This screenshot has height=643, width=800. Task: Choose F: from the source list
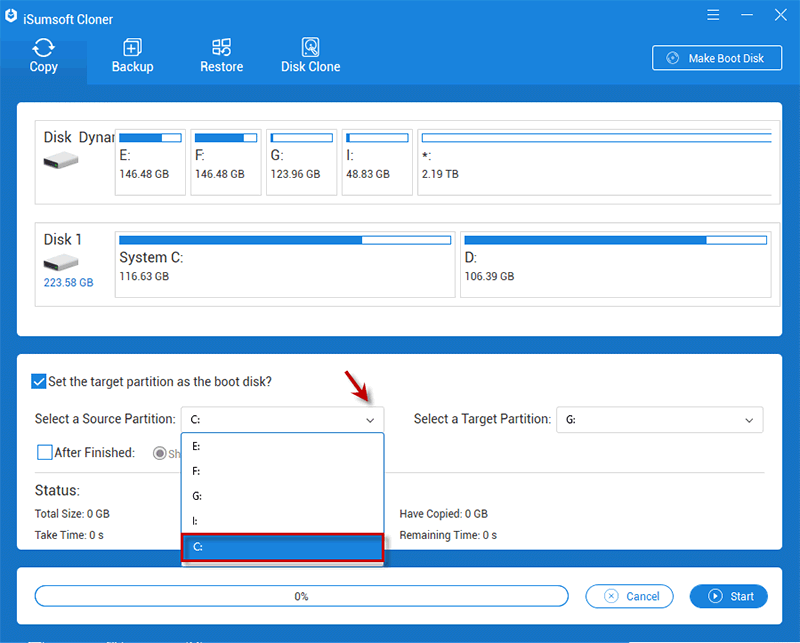coord(282,471)
